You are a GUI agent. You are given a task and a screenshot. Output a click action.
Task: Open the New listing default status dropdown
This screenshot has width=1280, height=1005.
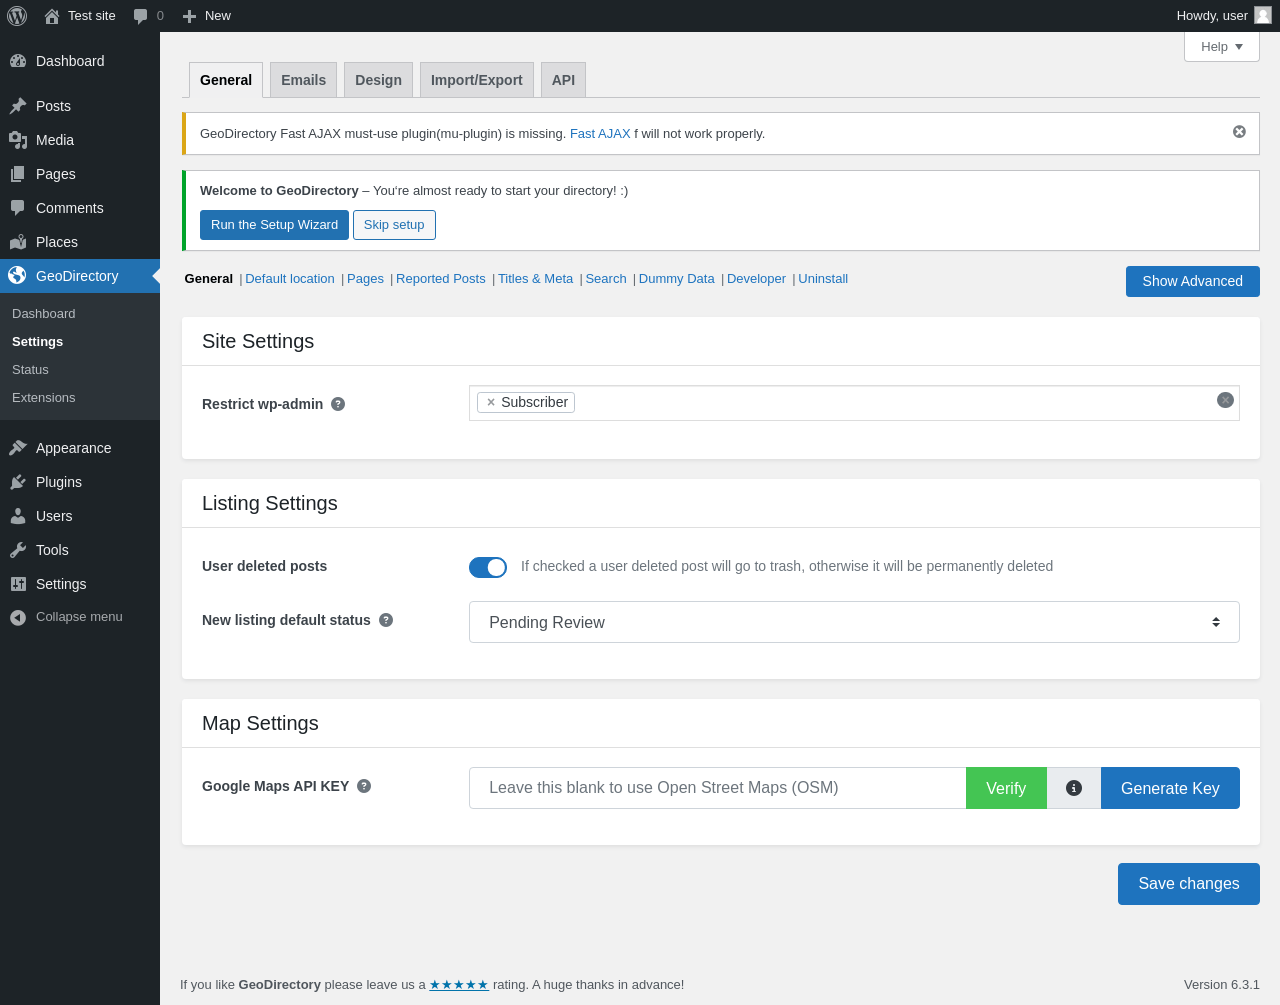click(x=854, y=622)
